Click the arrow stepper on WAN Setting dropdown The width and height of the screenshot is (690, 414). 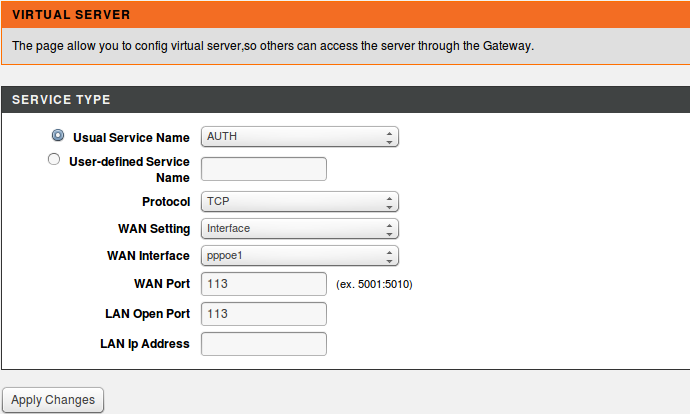[x=389, y=229]
